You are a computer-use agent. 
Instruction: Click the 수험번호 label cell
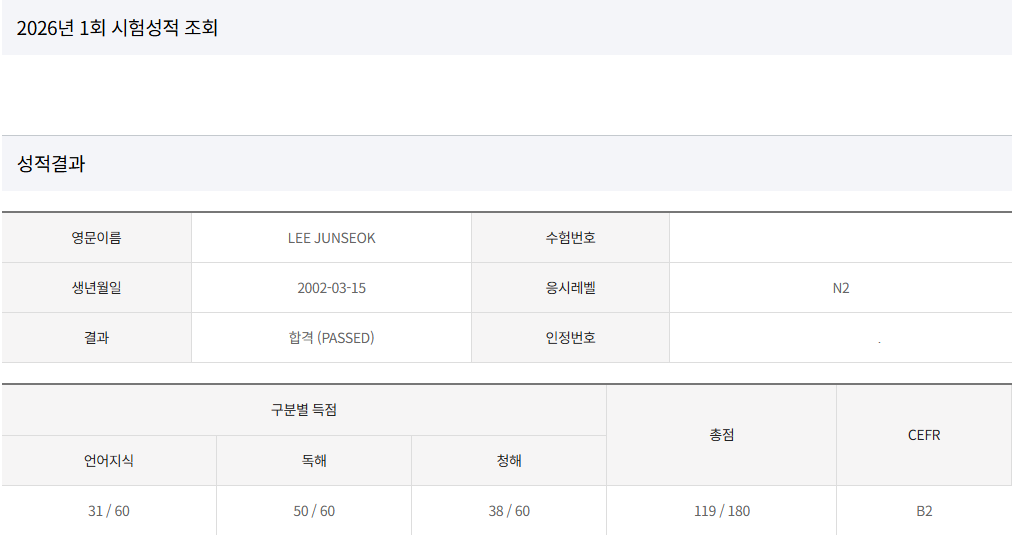pos(570,238)
